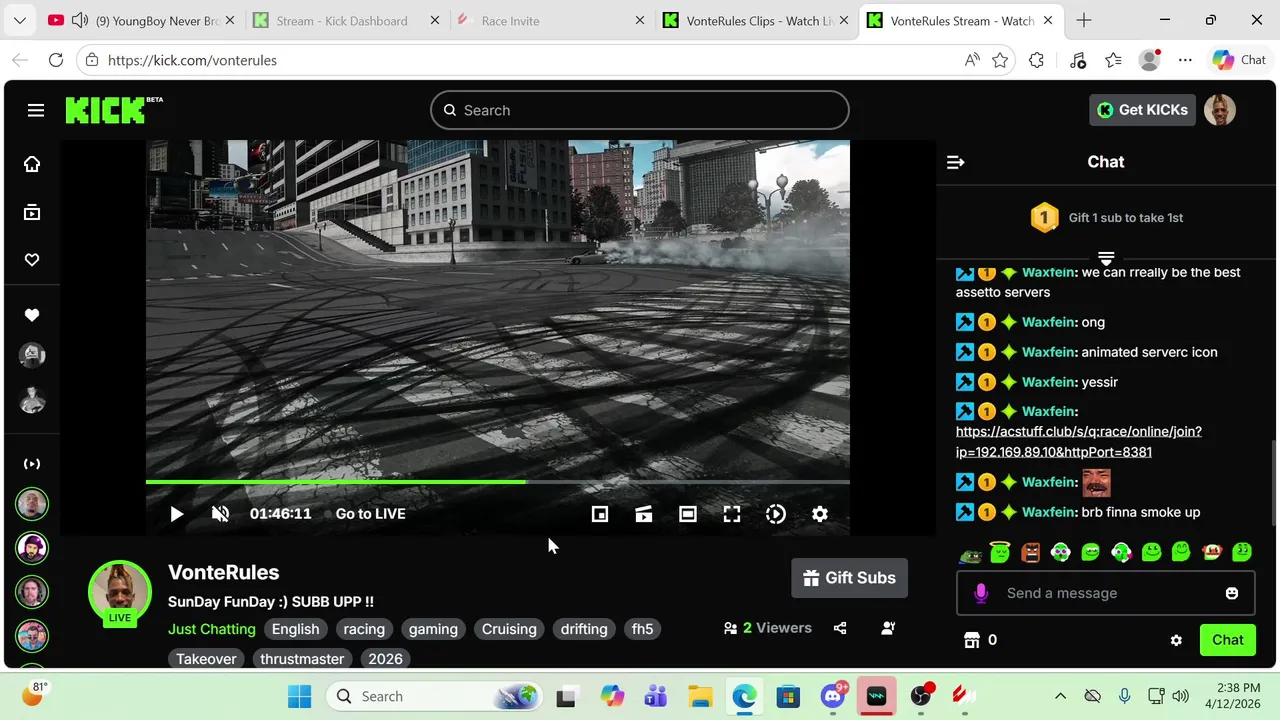Collapse the chat panel with the arrow icon

coord(956,162)
